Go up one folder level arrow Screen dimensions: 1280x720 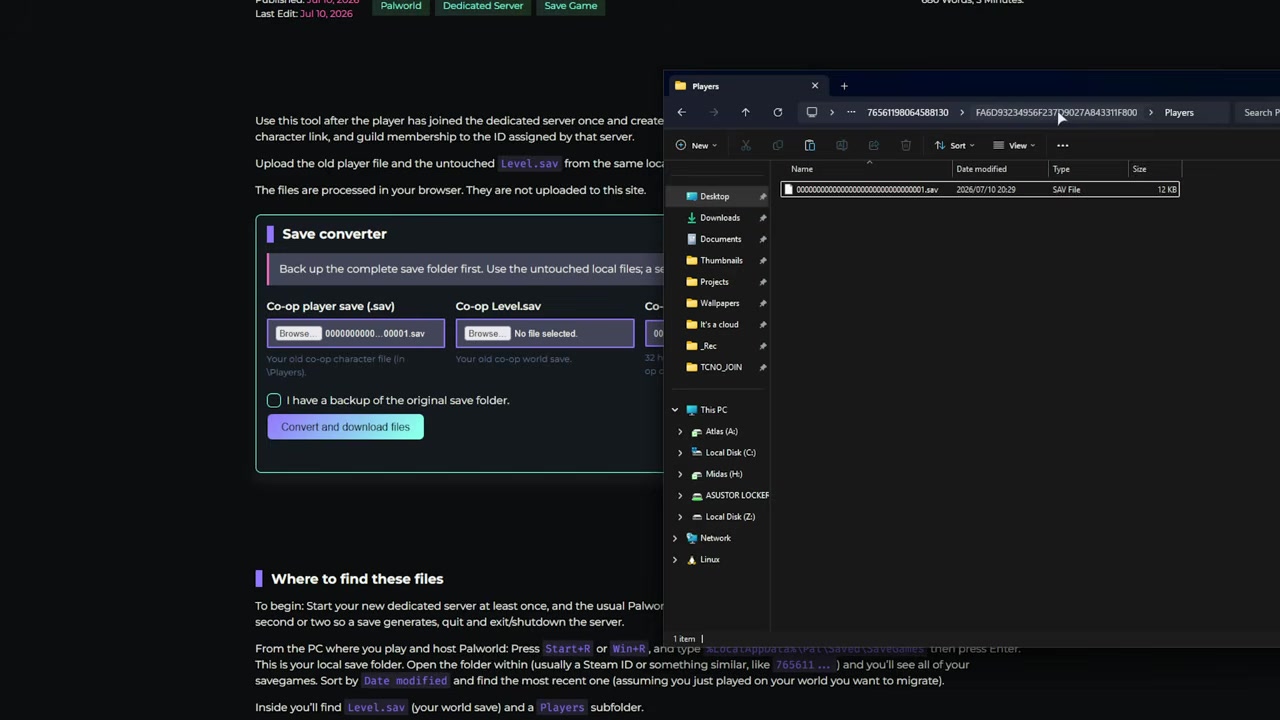(745, 112)
